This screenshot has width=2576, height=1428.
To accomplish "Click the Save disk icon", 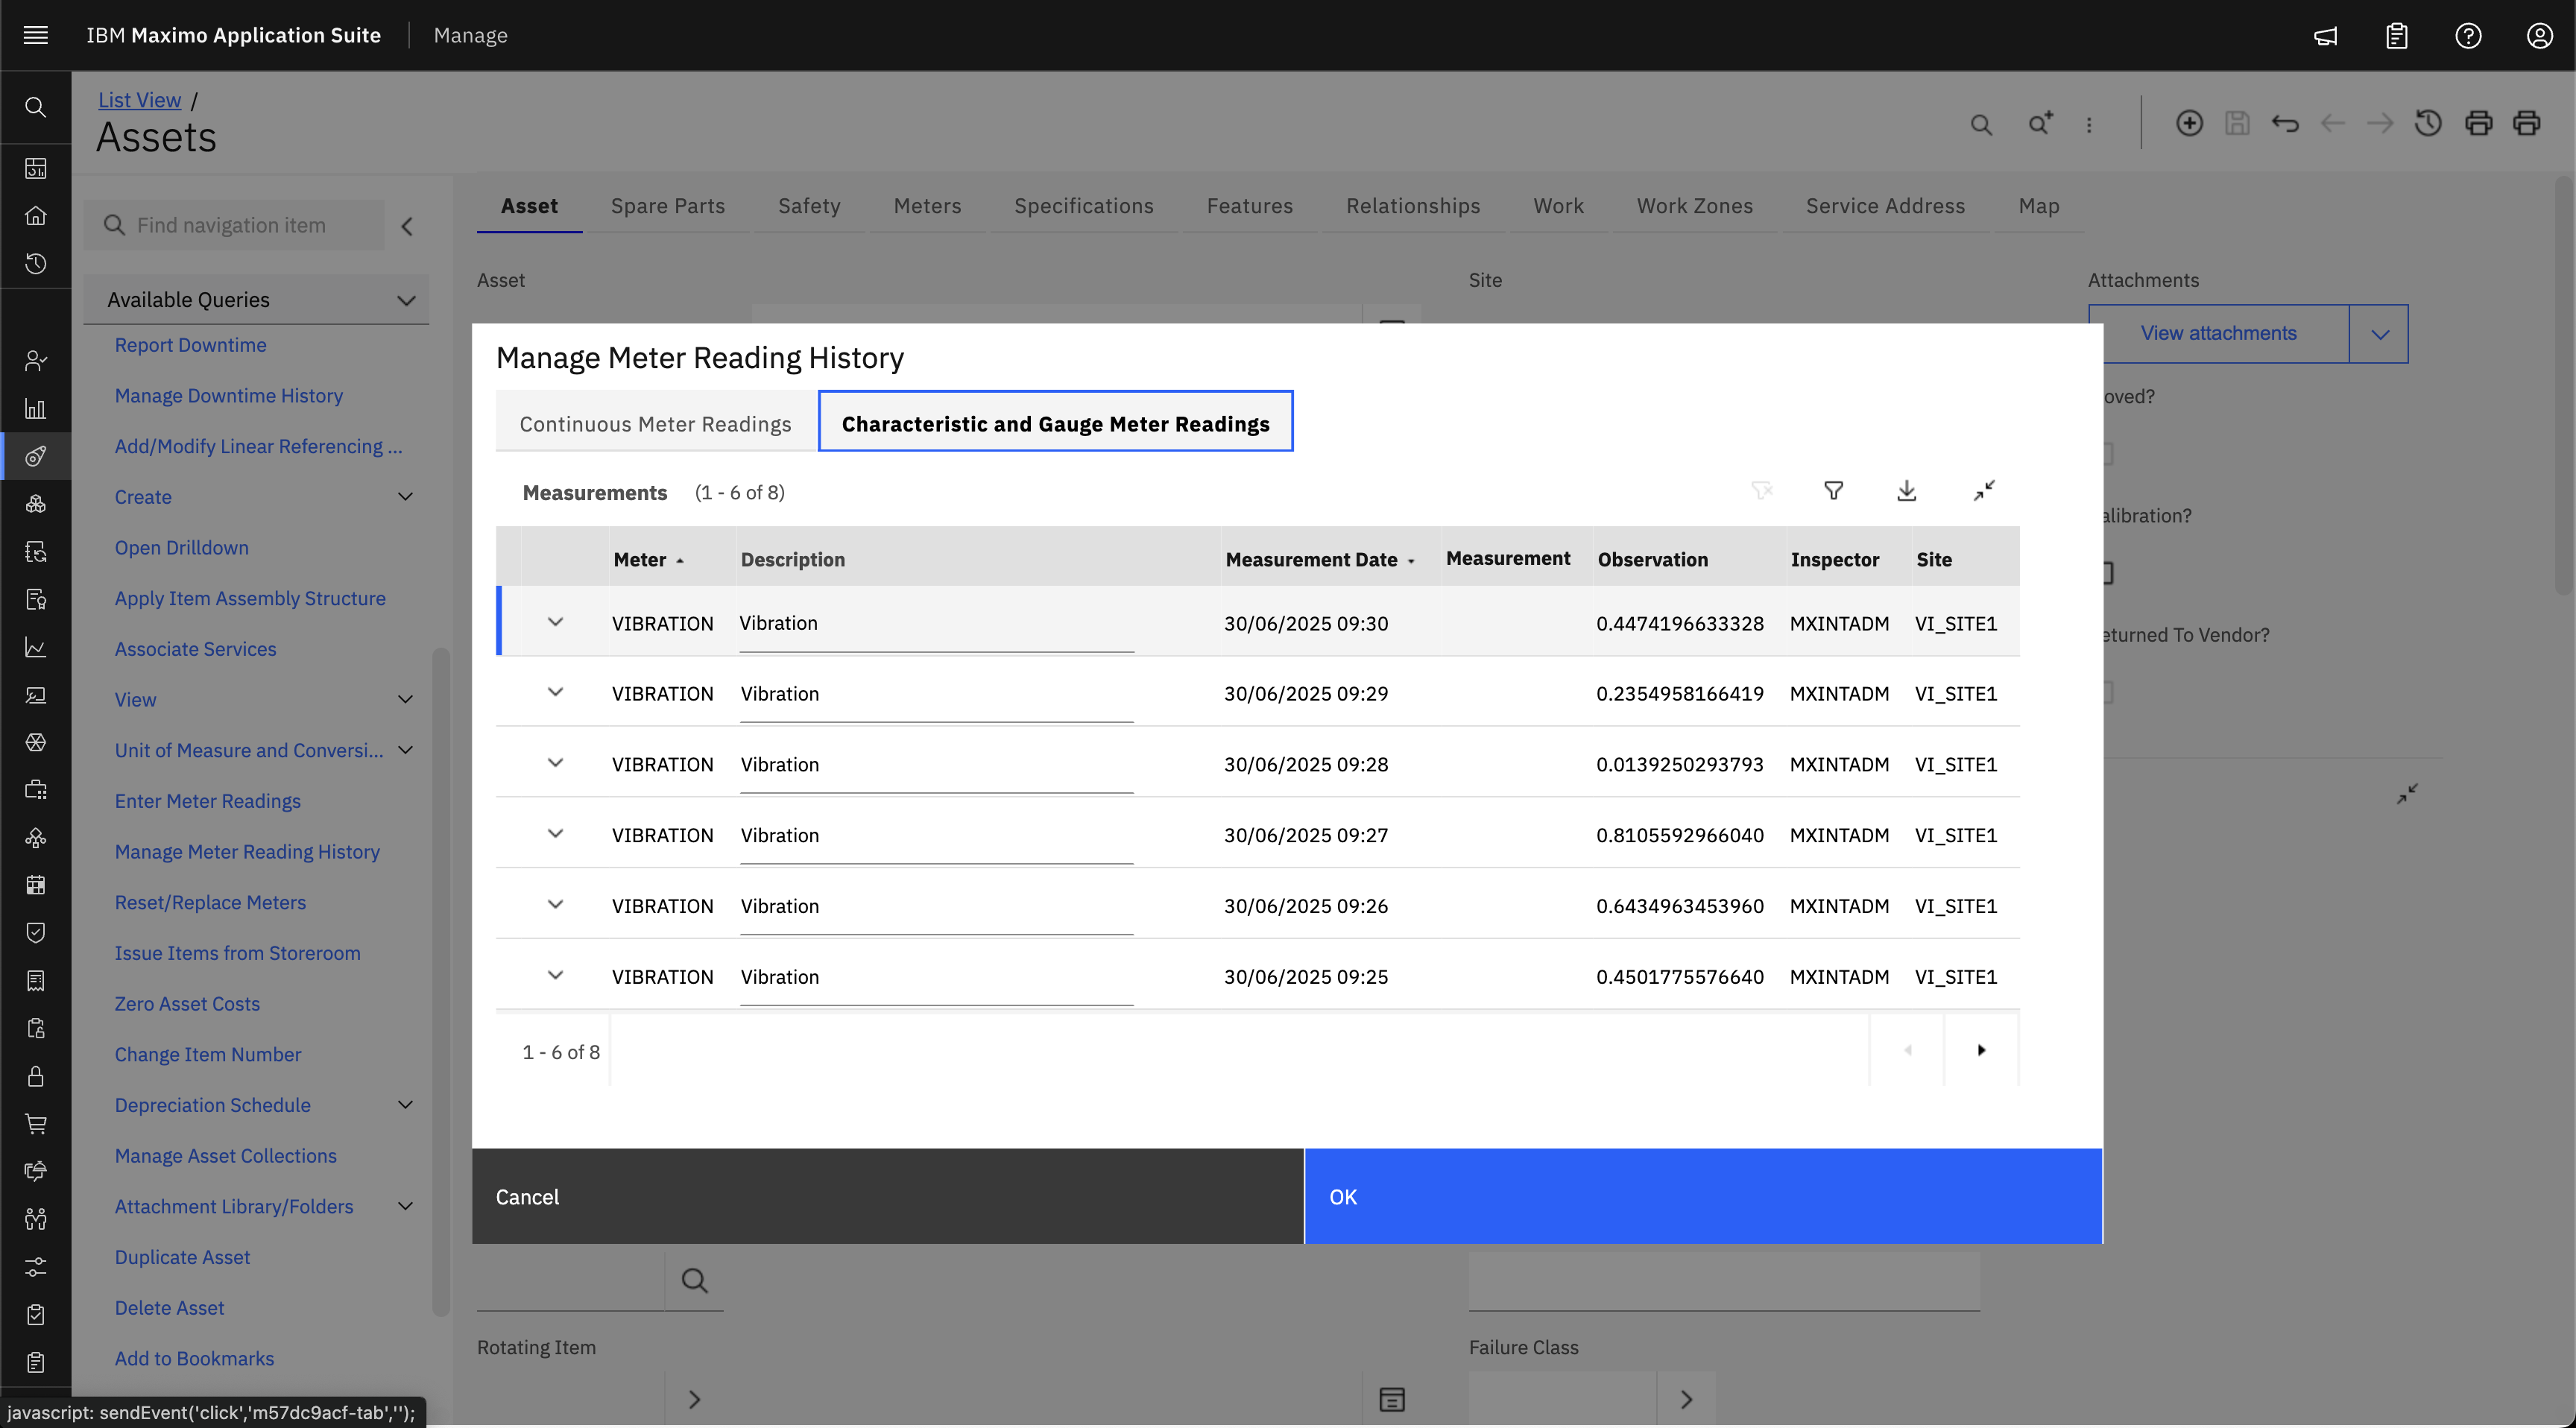I will [x=2237, y=123].
